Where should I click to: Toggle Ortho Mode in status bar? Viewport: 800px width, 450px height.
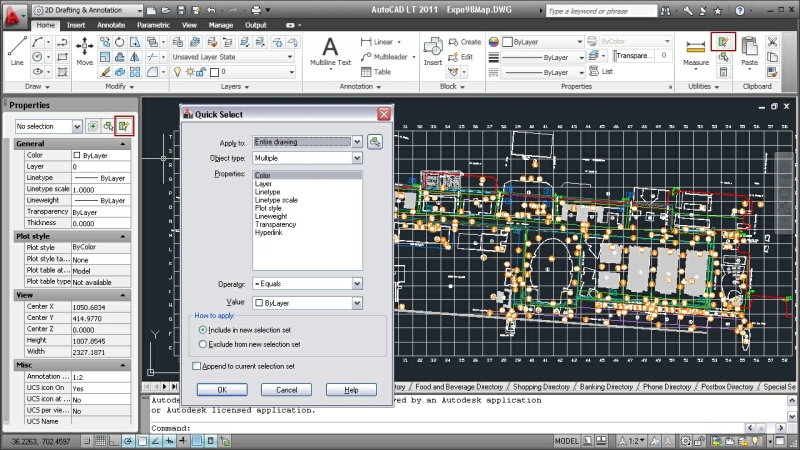[x=114, y=441]
